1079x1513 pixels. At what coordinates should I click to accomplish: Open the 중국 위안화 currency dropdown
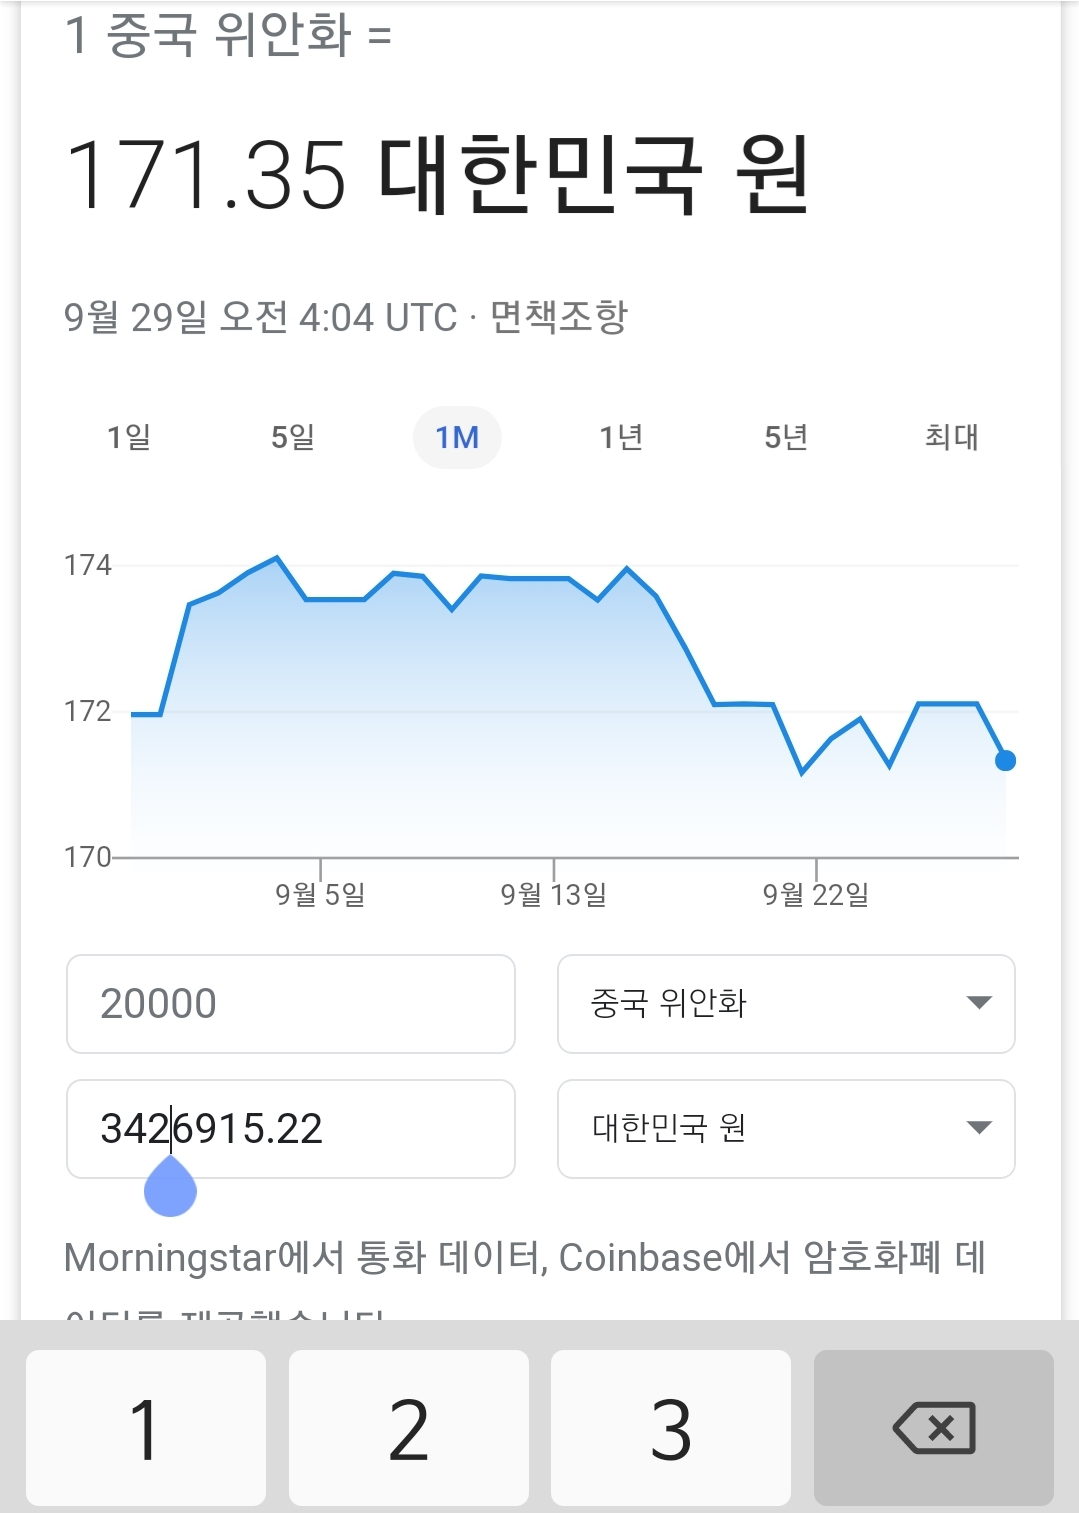[786, 1004]
